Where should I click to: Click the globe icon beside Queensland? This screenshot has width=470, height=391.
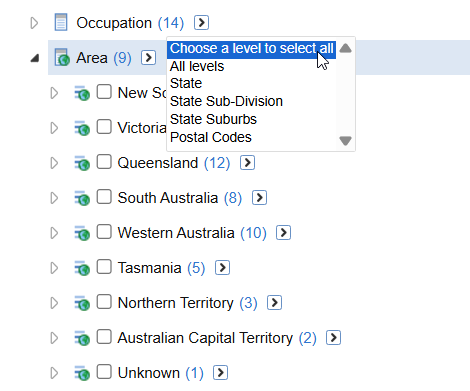(x=82, y=163)
